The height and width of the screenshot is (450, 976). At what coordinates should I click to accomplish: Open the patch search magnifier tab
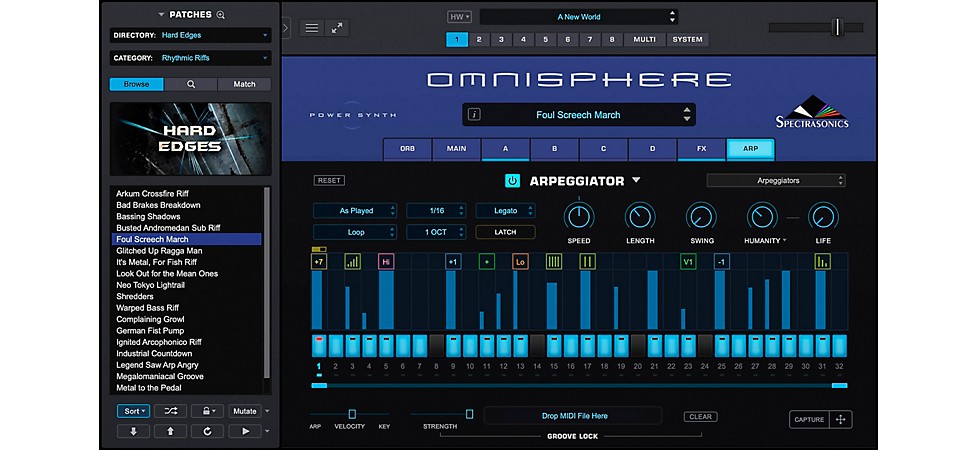coord(190,84)
